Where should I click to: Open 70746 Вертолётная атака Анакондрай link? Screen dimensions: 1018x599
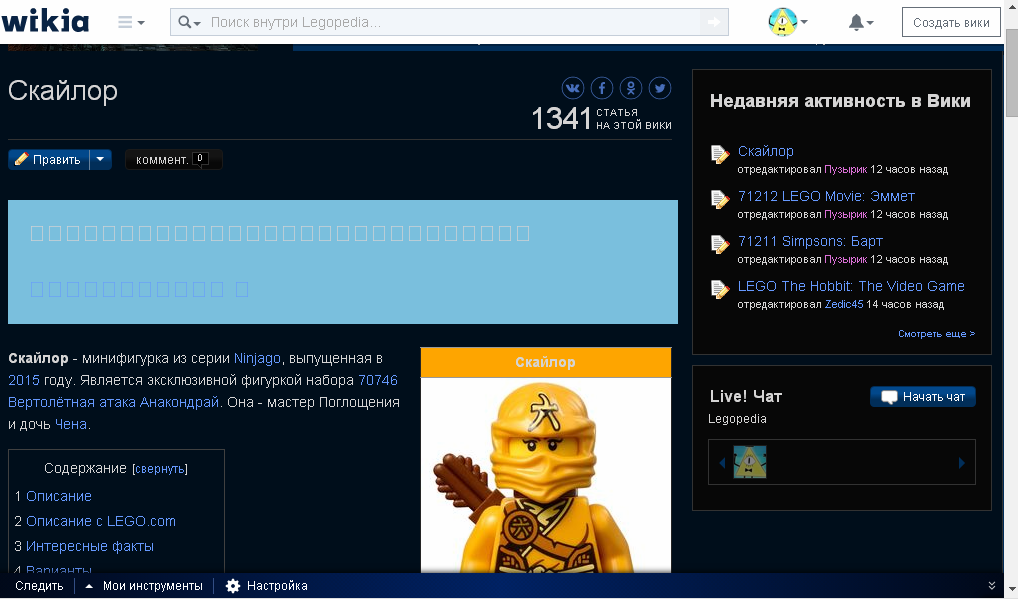(203, 391)
